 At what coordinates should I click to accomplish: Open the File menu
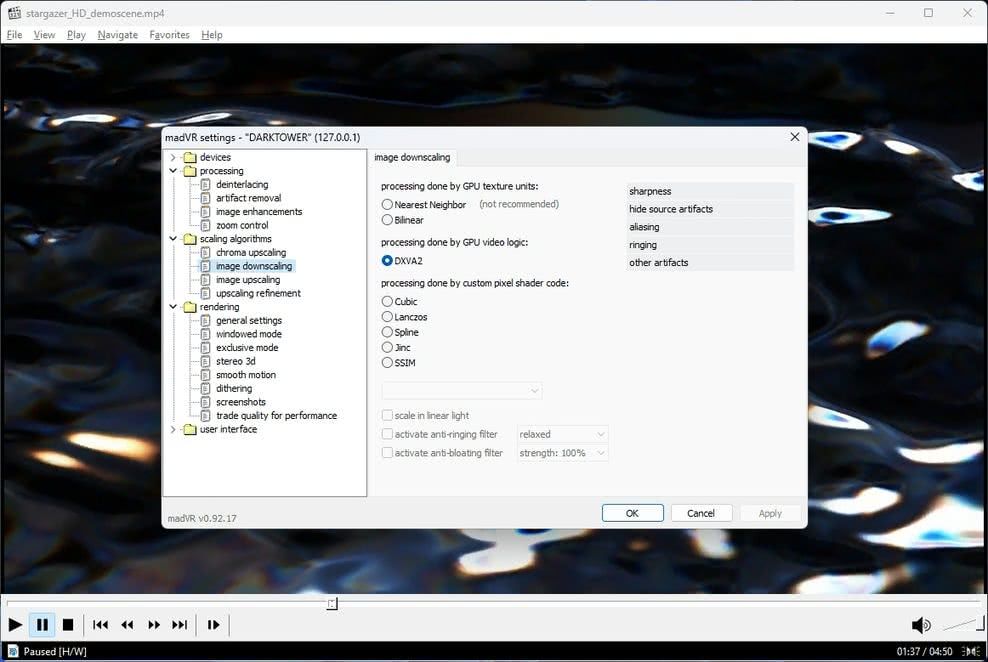coord(14,35)
